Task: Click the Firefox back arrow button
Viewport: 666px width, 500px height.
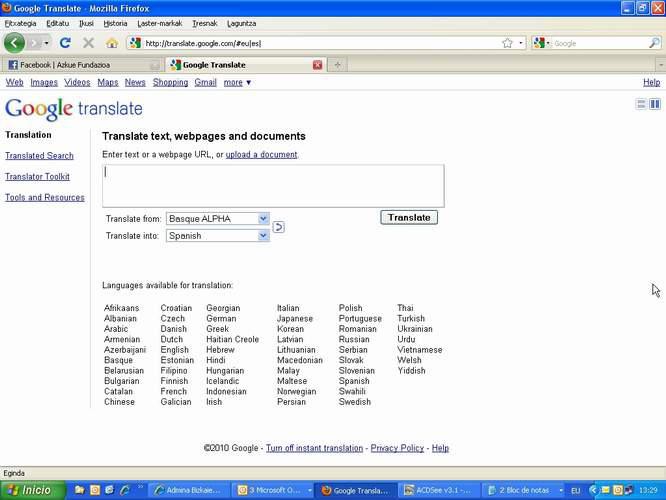Action: [x=14, y=42]
